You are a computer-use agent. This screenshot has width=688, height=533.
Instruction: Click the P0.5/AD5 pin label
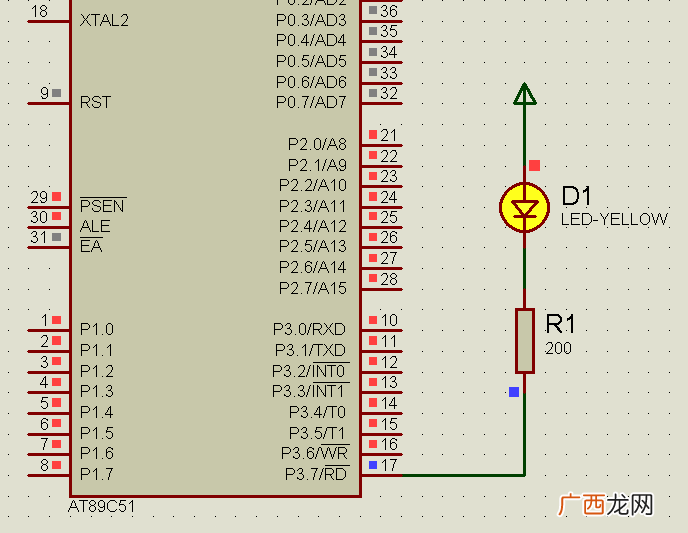point(311,61)
